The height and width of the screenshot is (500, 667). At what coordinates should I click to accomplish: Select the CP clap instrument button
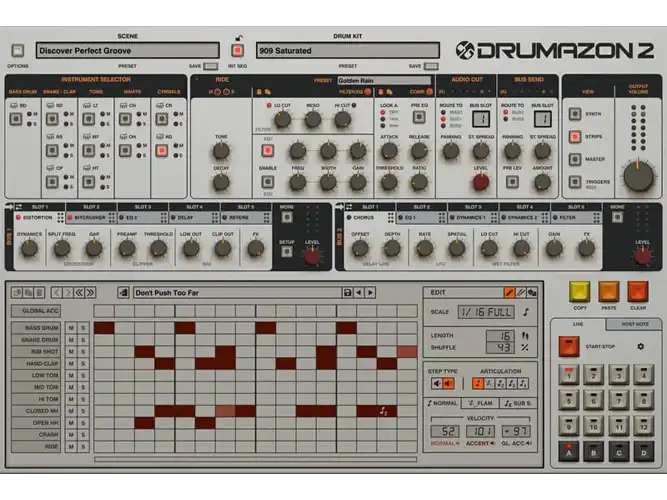click(52, 182)
